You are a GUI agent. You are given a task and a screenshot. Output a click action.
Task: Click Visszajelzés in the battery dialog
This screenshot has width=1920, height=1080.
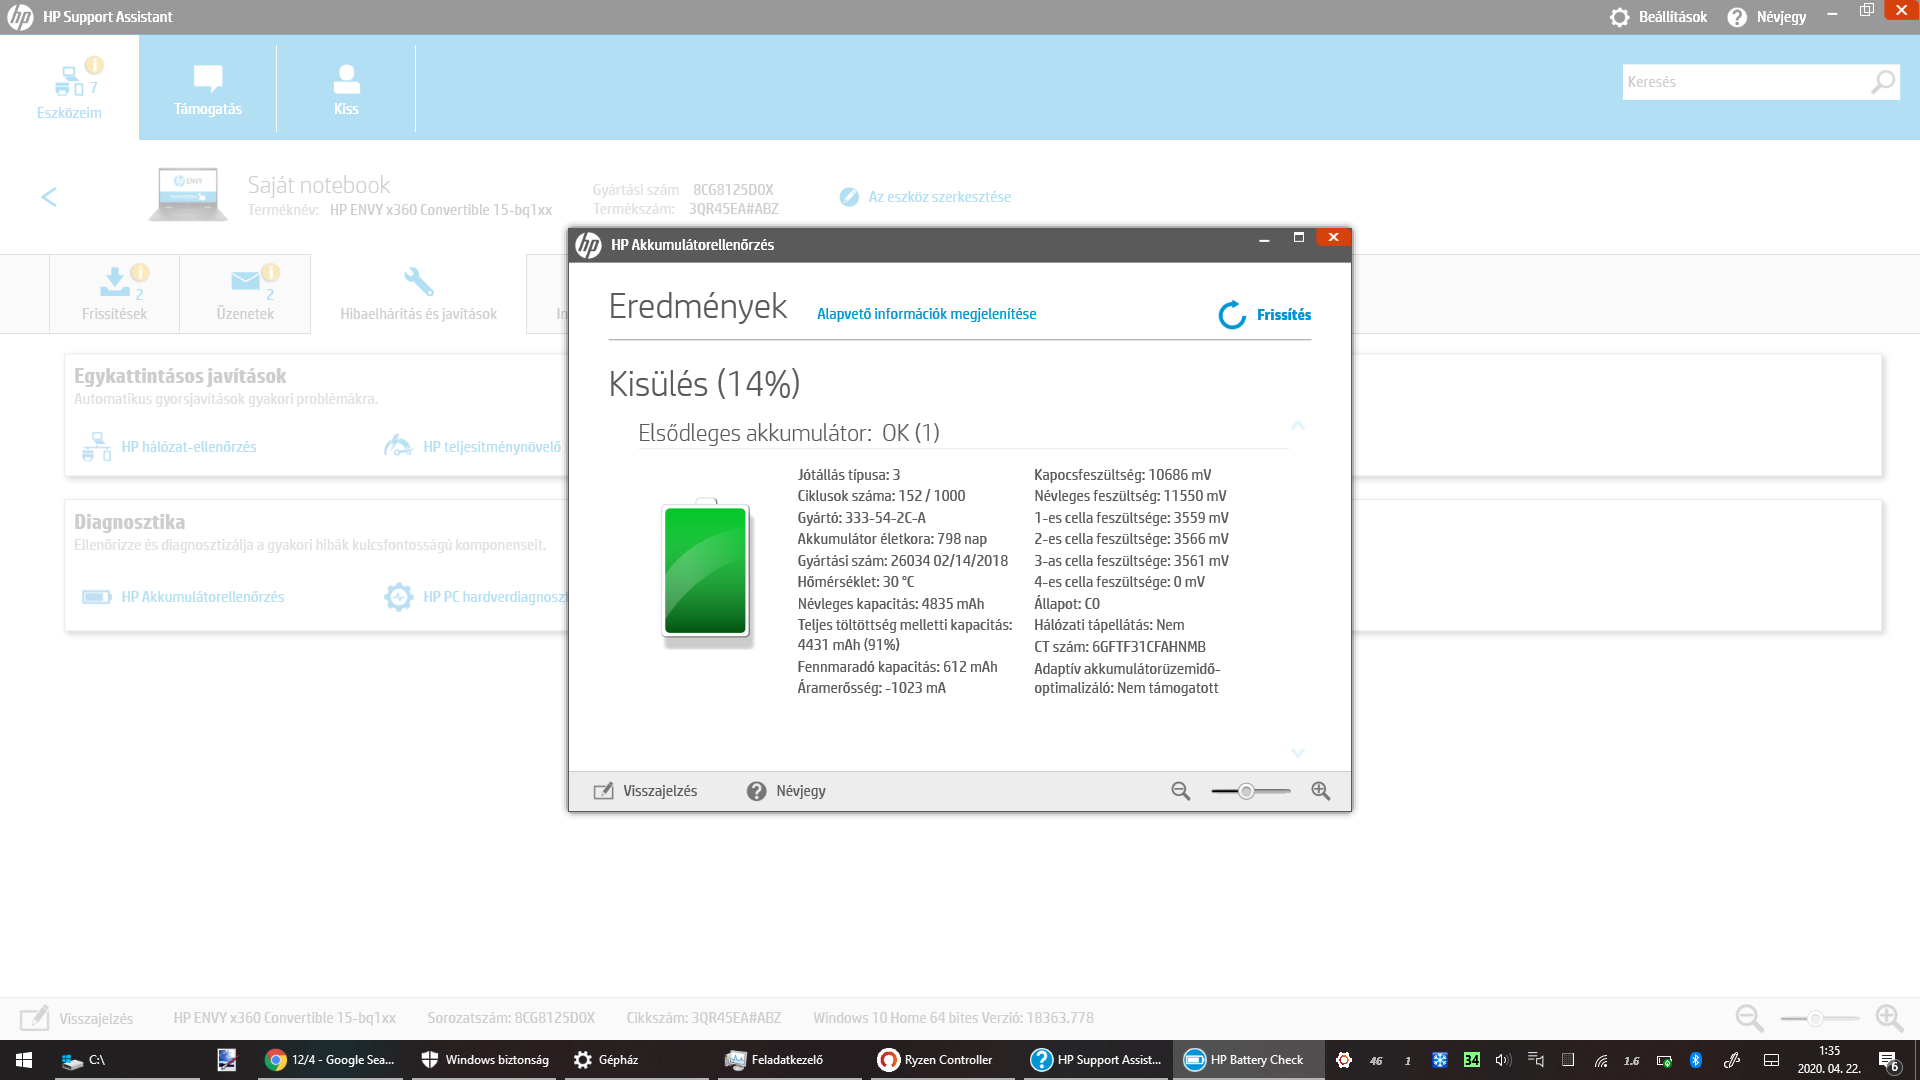point(645,791)
